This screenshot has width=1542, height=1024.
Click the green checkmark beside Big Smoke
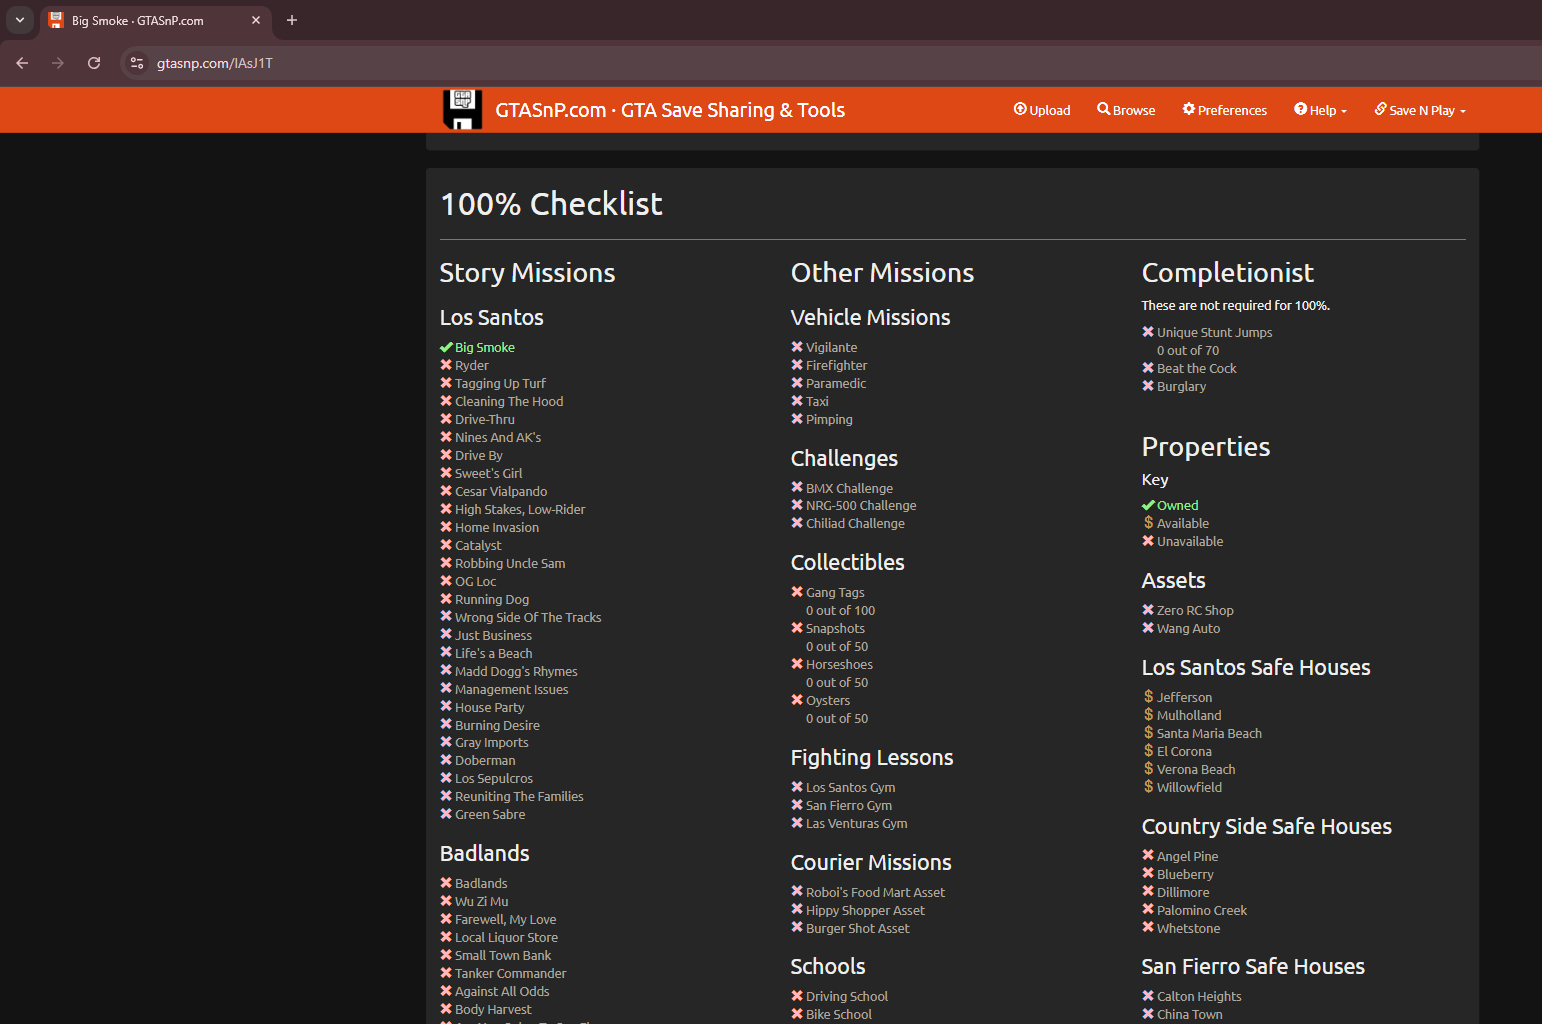point(446,347)
